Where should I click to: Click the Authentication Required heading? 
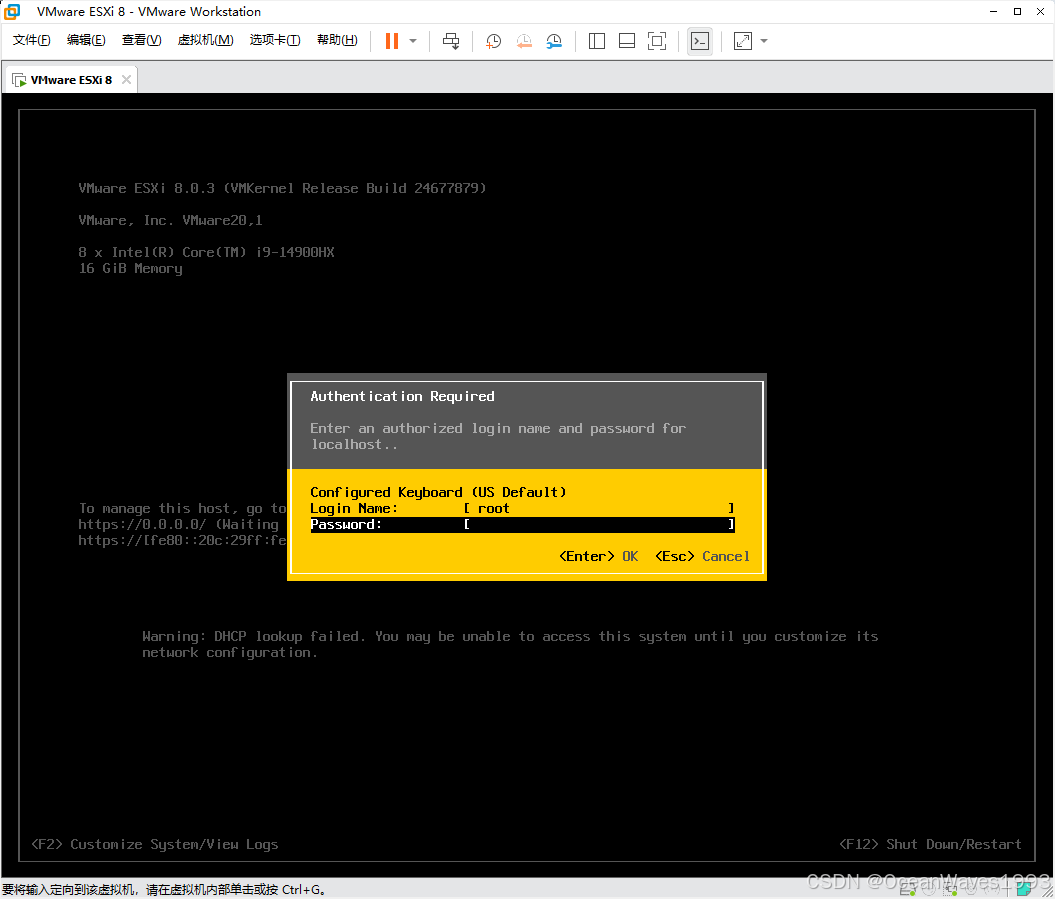402,396
